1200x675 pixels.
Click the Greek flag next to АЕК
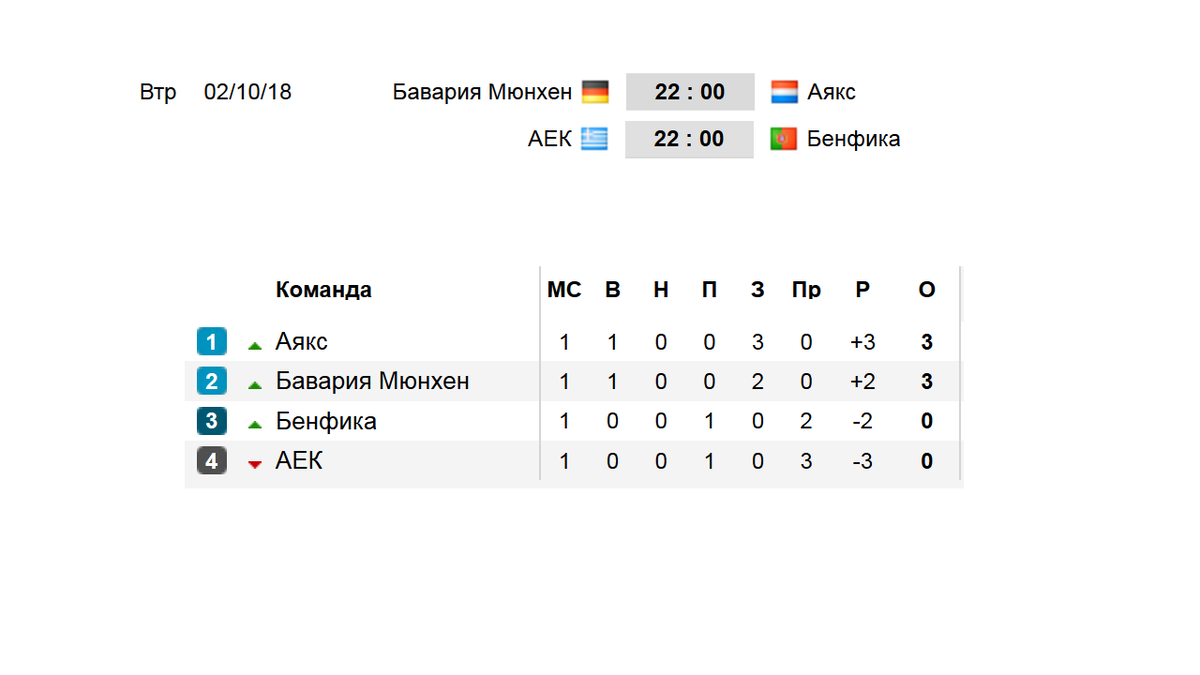coord(595,139)
